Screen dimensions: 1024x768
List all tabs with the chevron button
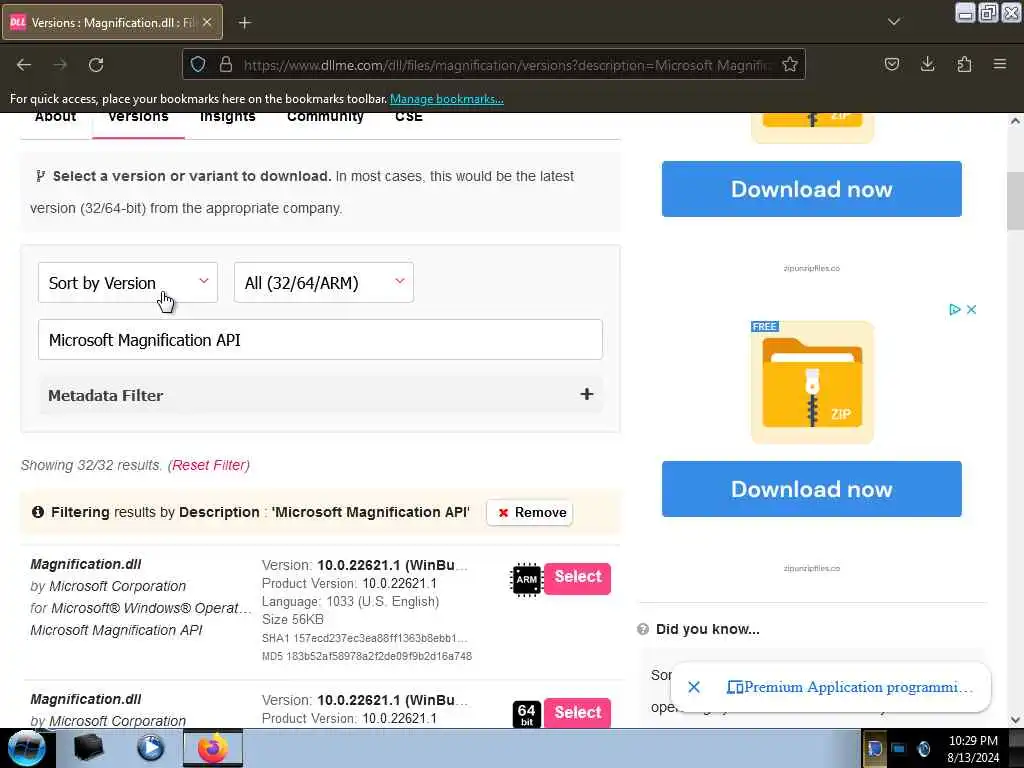click(894, 22)
